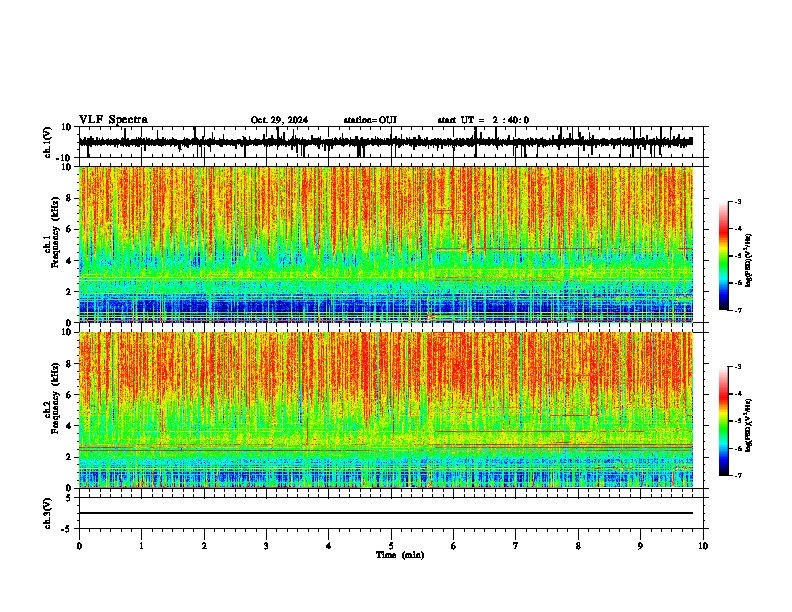792x612 pixels.
Task: Click the ch.2 color bar log(PSD) label
Action: point(749,425)
